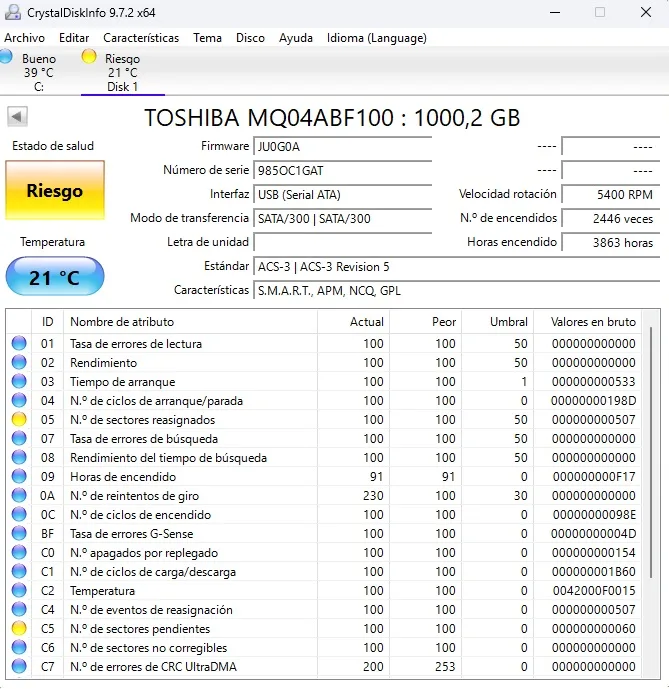Click the Peor column header

(425, 322)
